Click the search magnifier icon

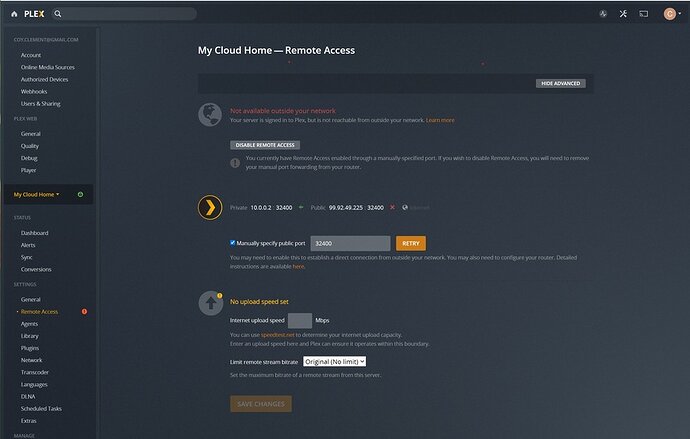click(58, 14)
